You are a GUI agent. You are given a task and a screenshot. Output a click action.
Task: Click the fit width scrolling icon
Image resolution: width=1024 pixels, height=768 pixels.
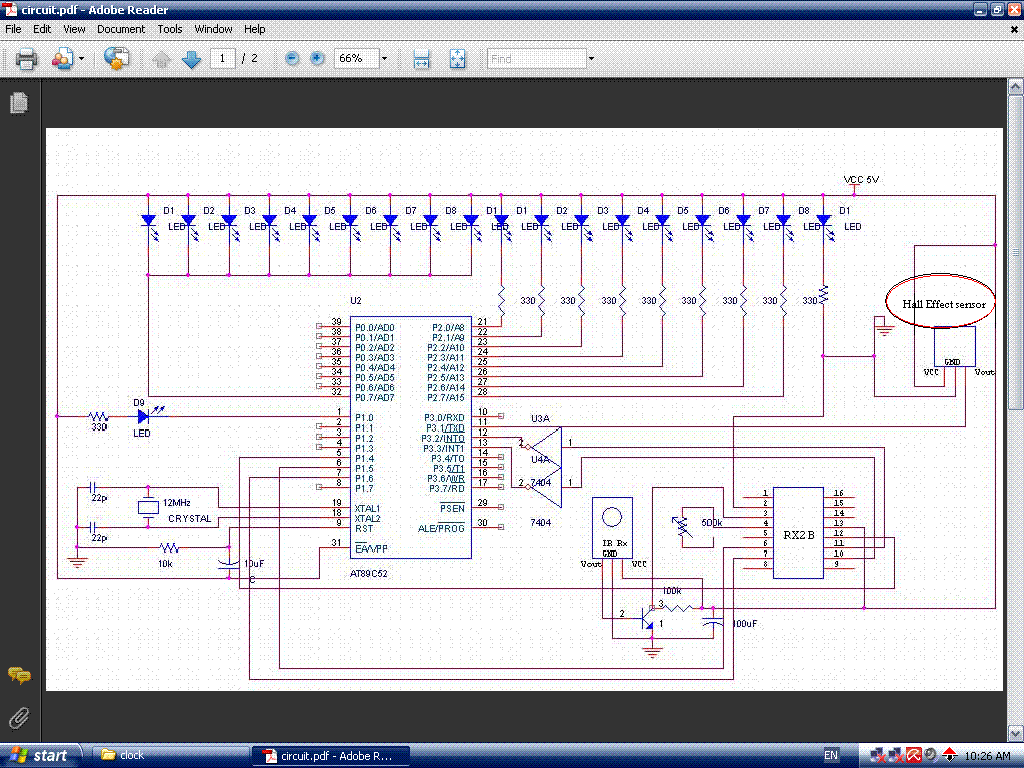[422, 59]
